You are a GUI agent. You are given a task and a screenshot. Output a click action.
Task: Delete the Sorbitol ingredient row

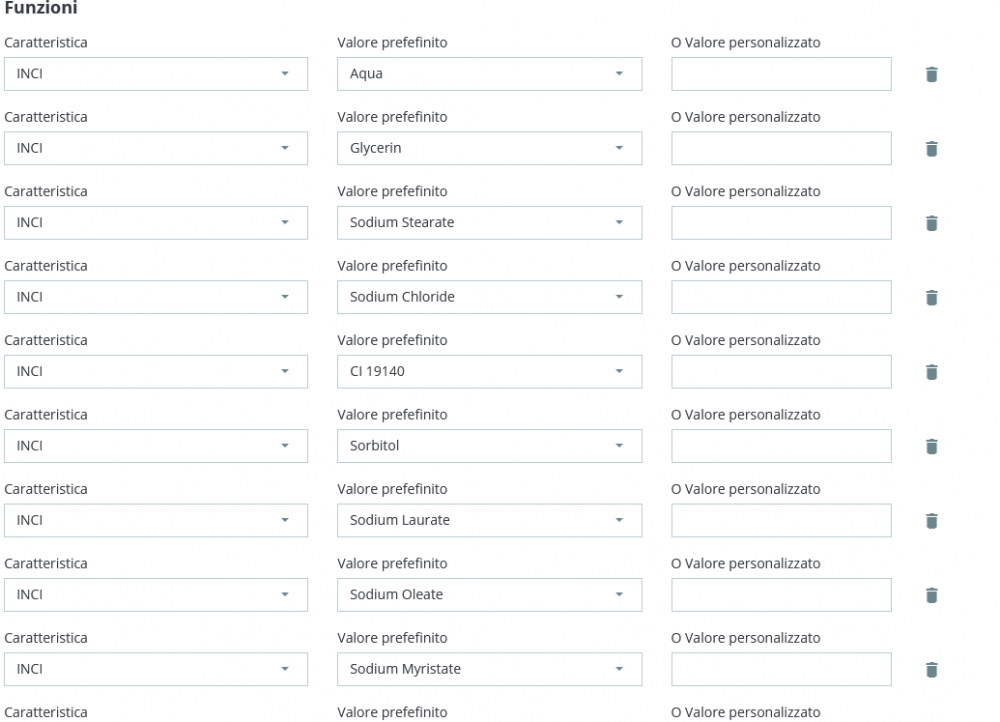coord(930,446)
